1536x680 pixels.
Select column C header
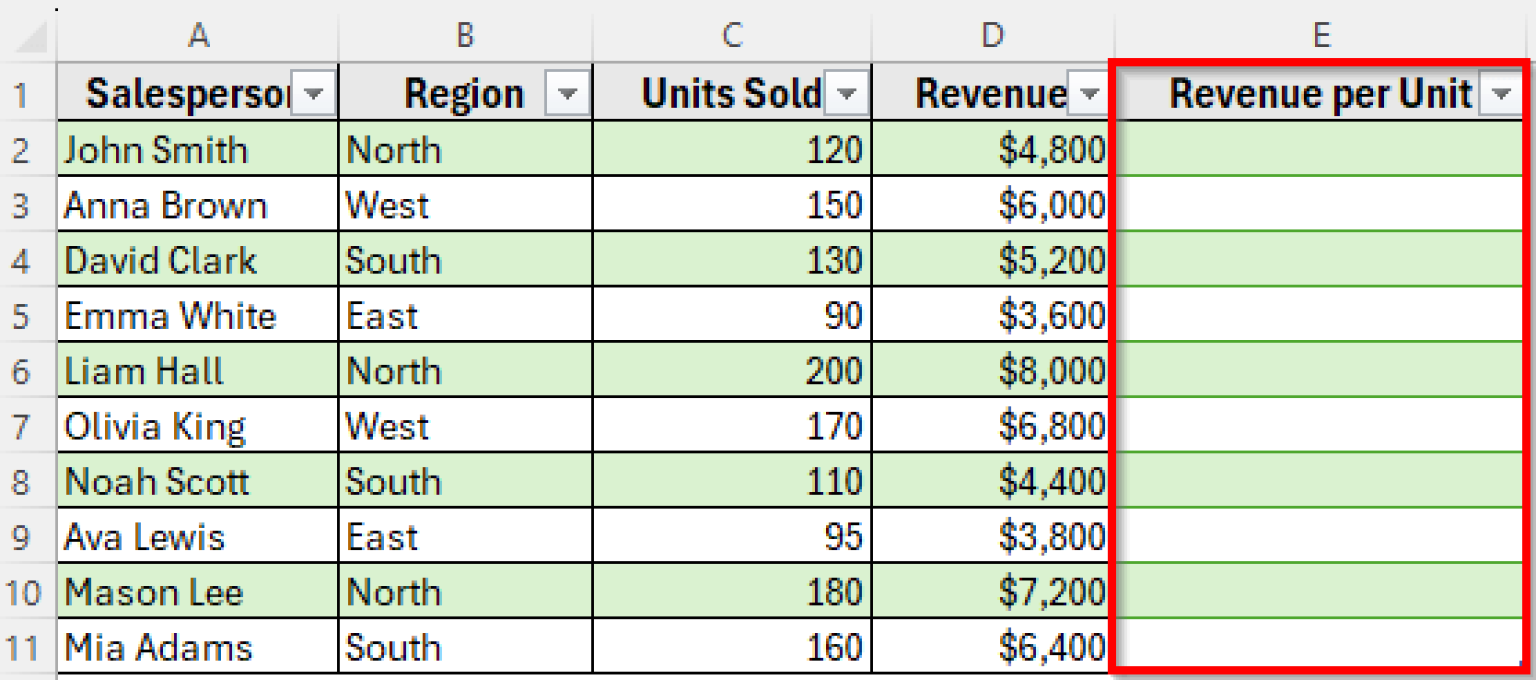coord(732,36)
